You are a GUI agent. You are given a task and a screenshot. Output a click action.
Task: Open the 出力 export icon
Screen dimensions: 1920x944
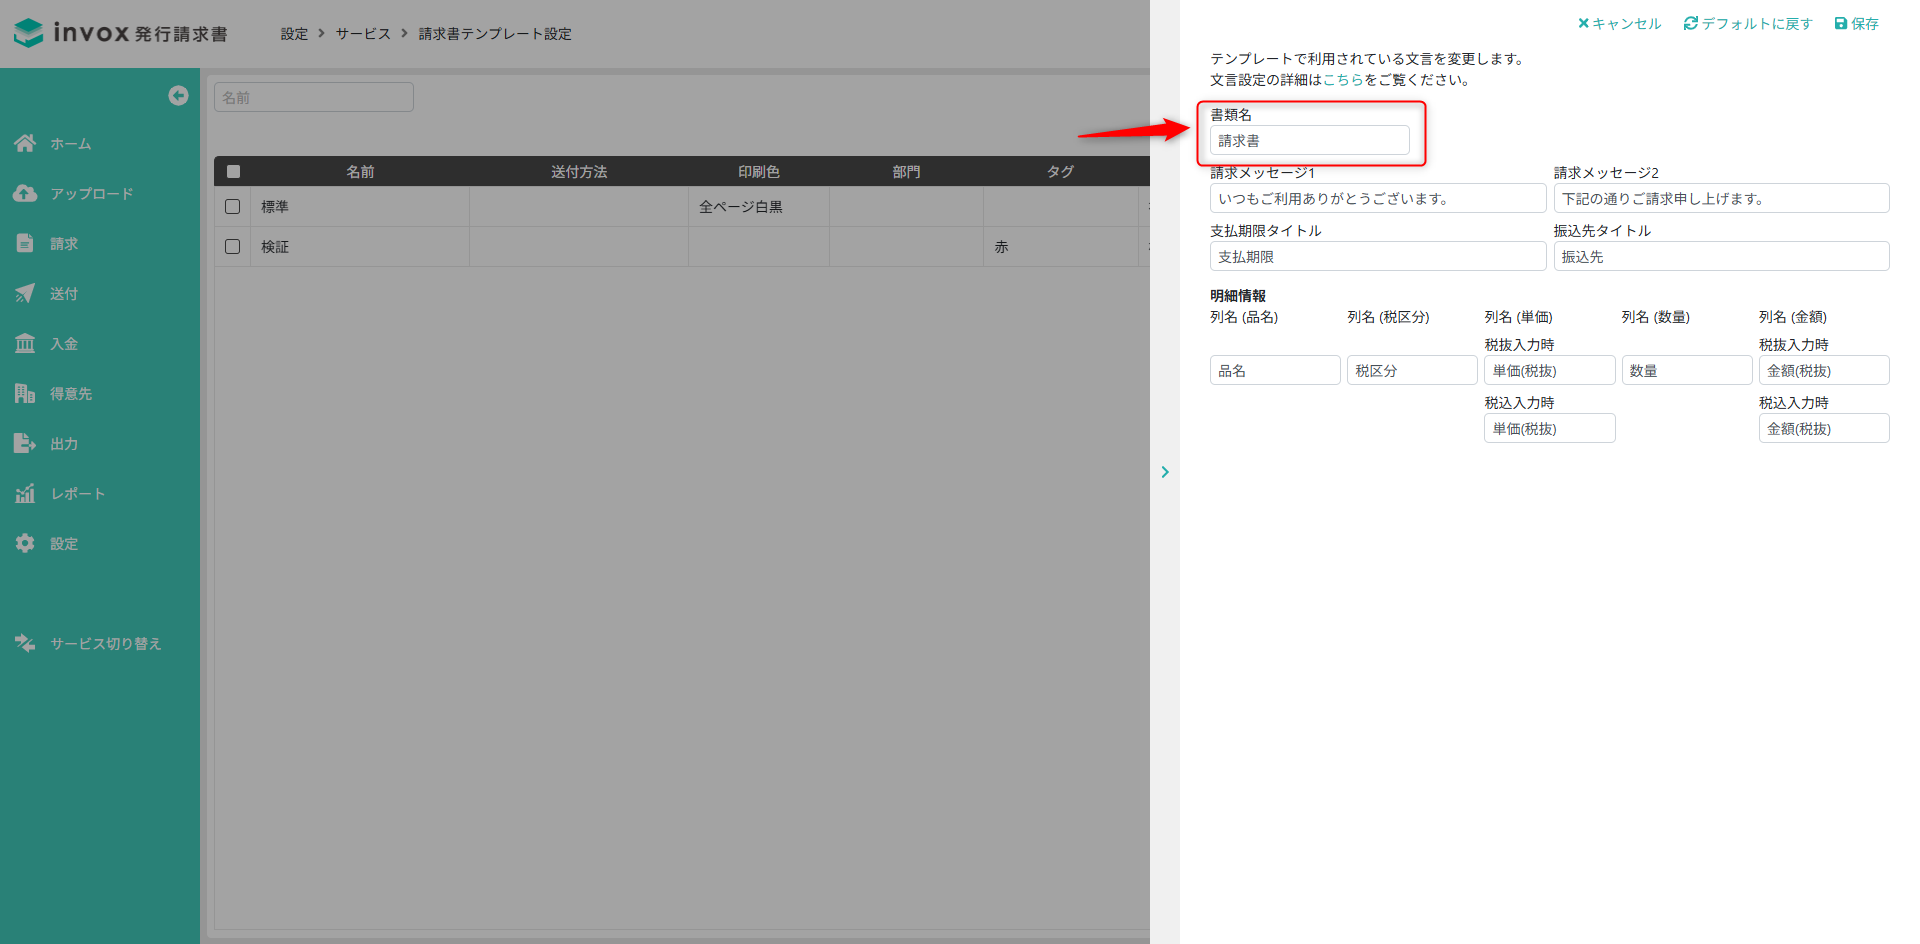click(25, 443)
